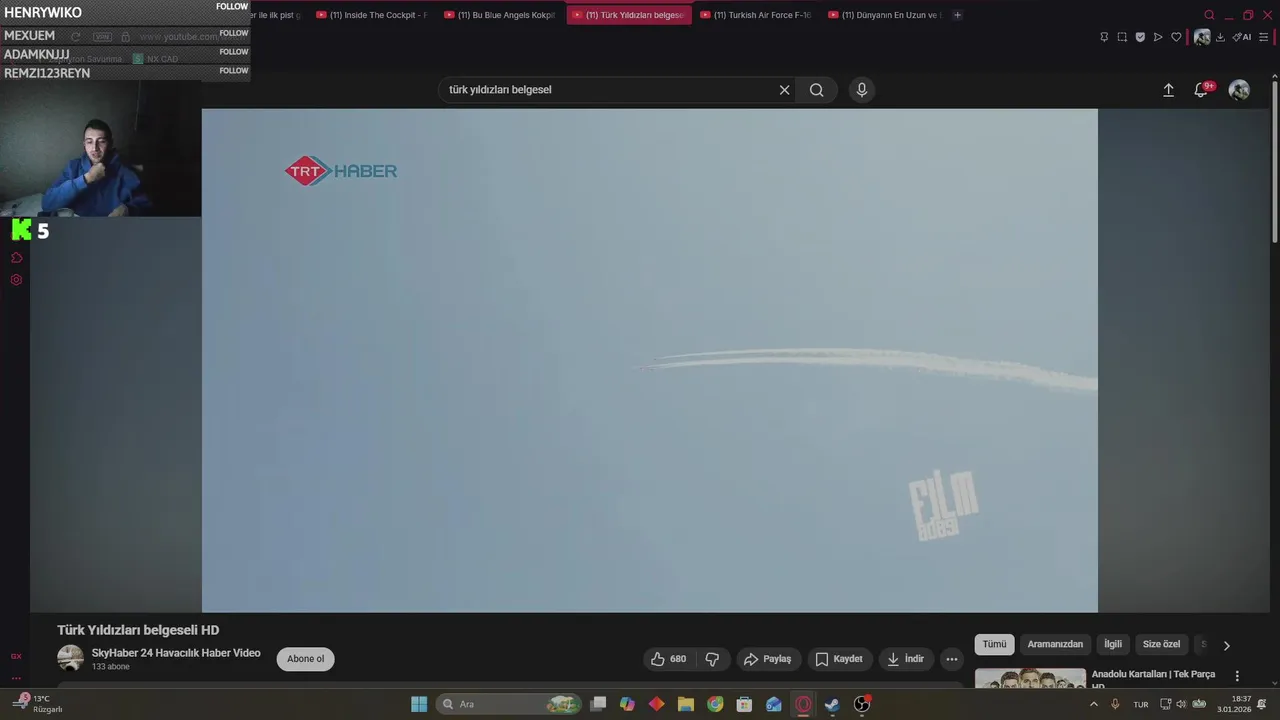Open Task View on the taskbar

pyautogui.click(x=598, y=704)
